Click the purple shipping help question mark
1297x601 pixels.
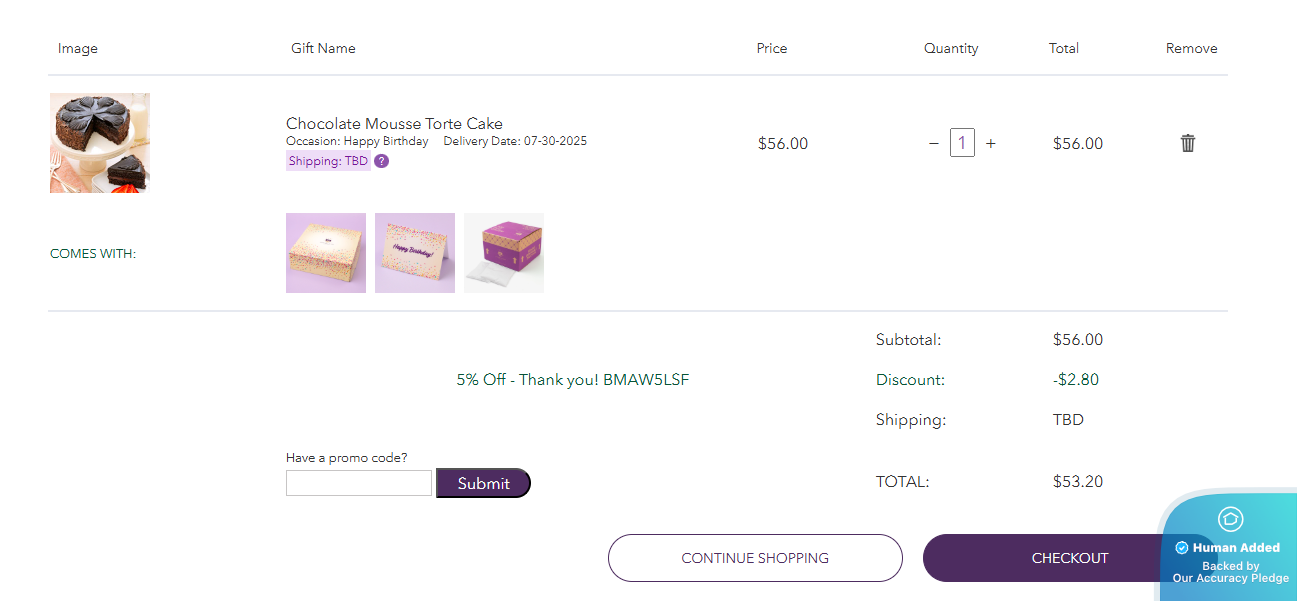click(x=382, y=161)
